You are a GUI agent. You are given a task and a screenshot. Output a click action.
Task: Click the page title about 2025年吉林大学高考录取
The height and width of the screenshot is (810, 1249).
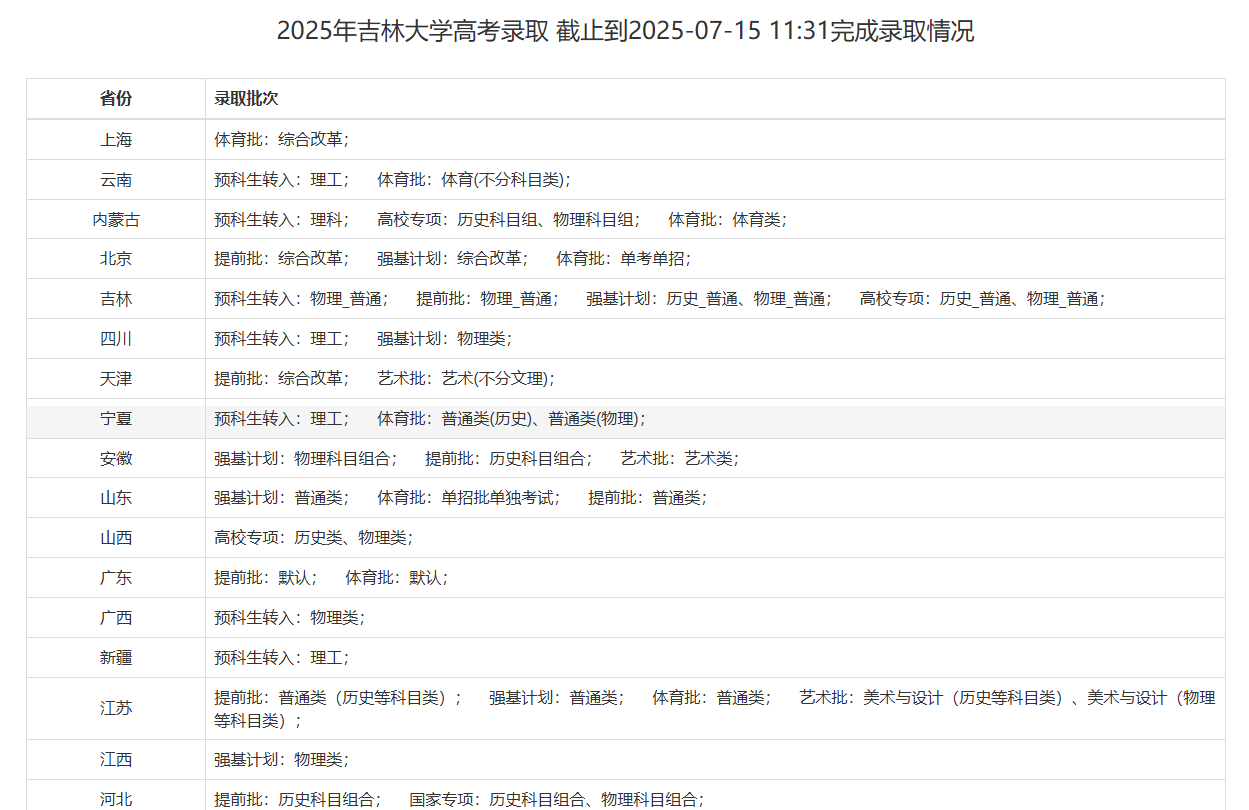[625, 31]
